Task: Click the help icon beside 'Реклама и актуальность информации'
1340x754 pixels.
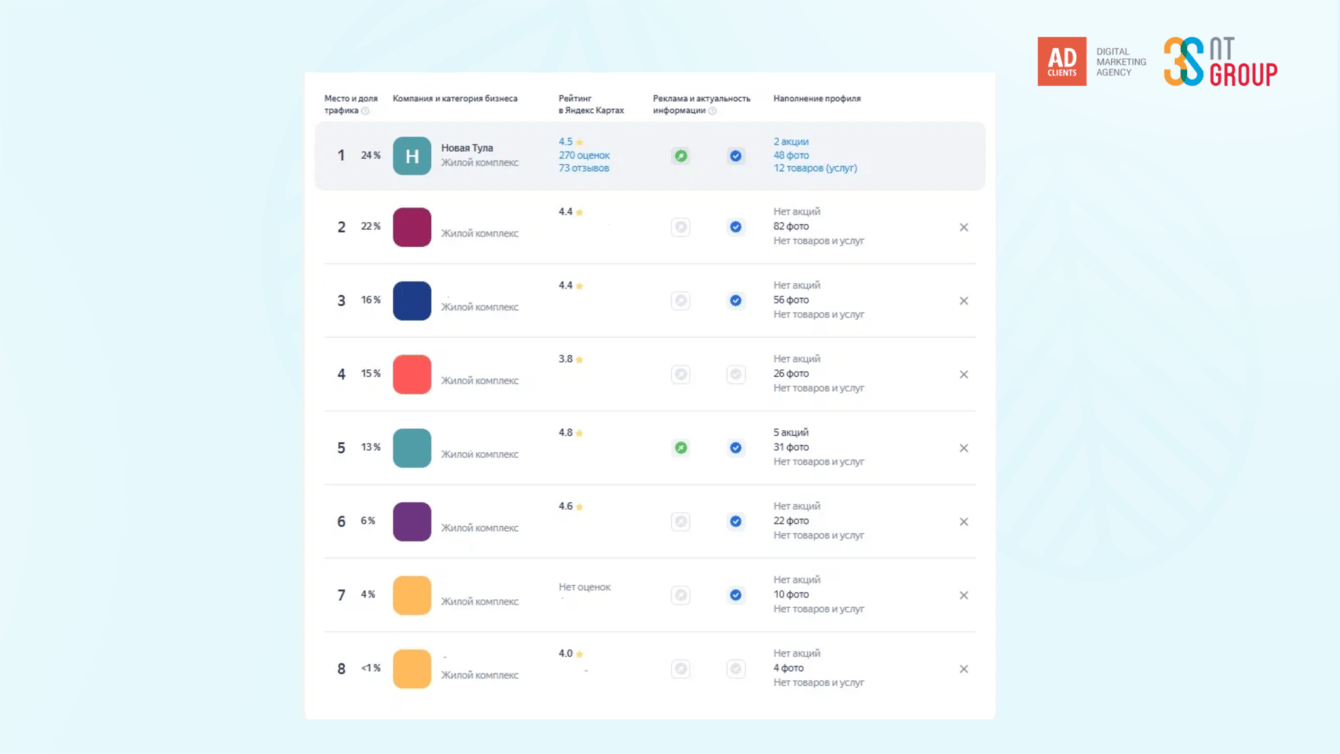Action: tap(712, 111)
